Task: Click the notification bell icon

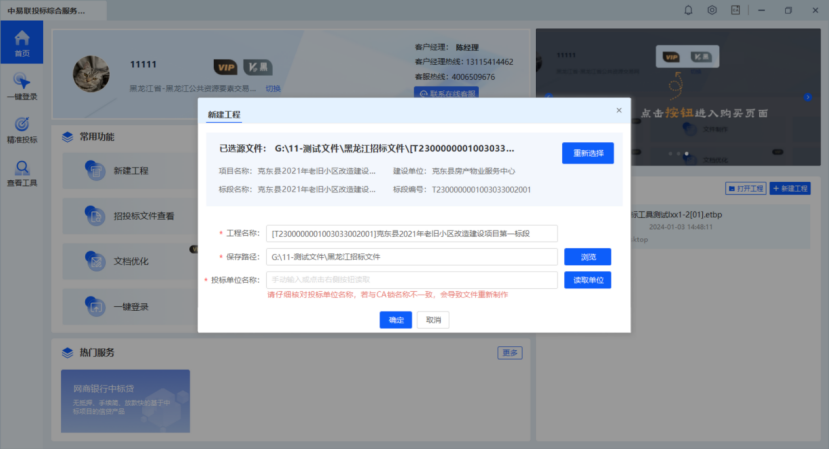Action: click(x=688, y=10)
